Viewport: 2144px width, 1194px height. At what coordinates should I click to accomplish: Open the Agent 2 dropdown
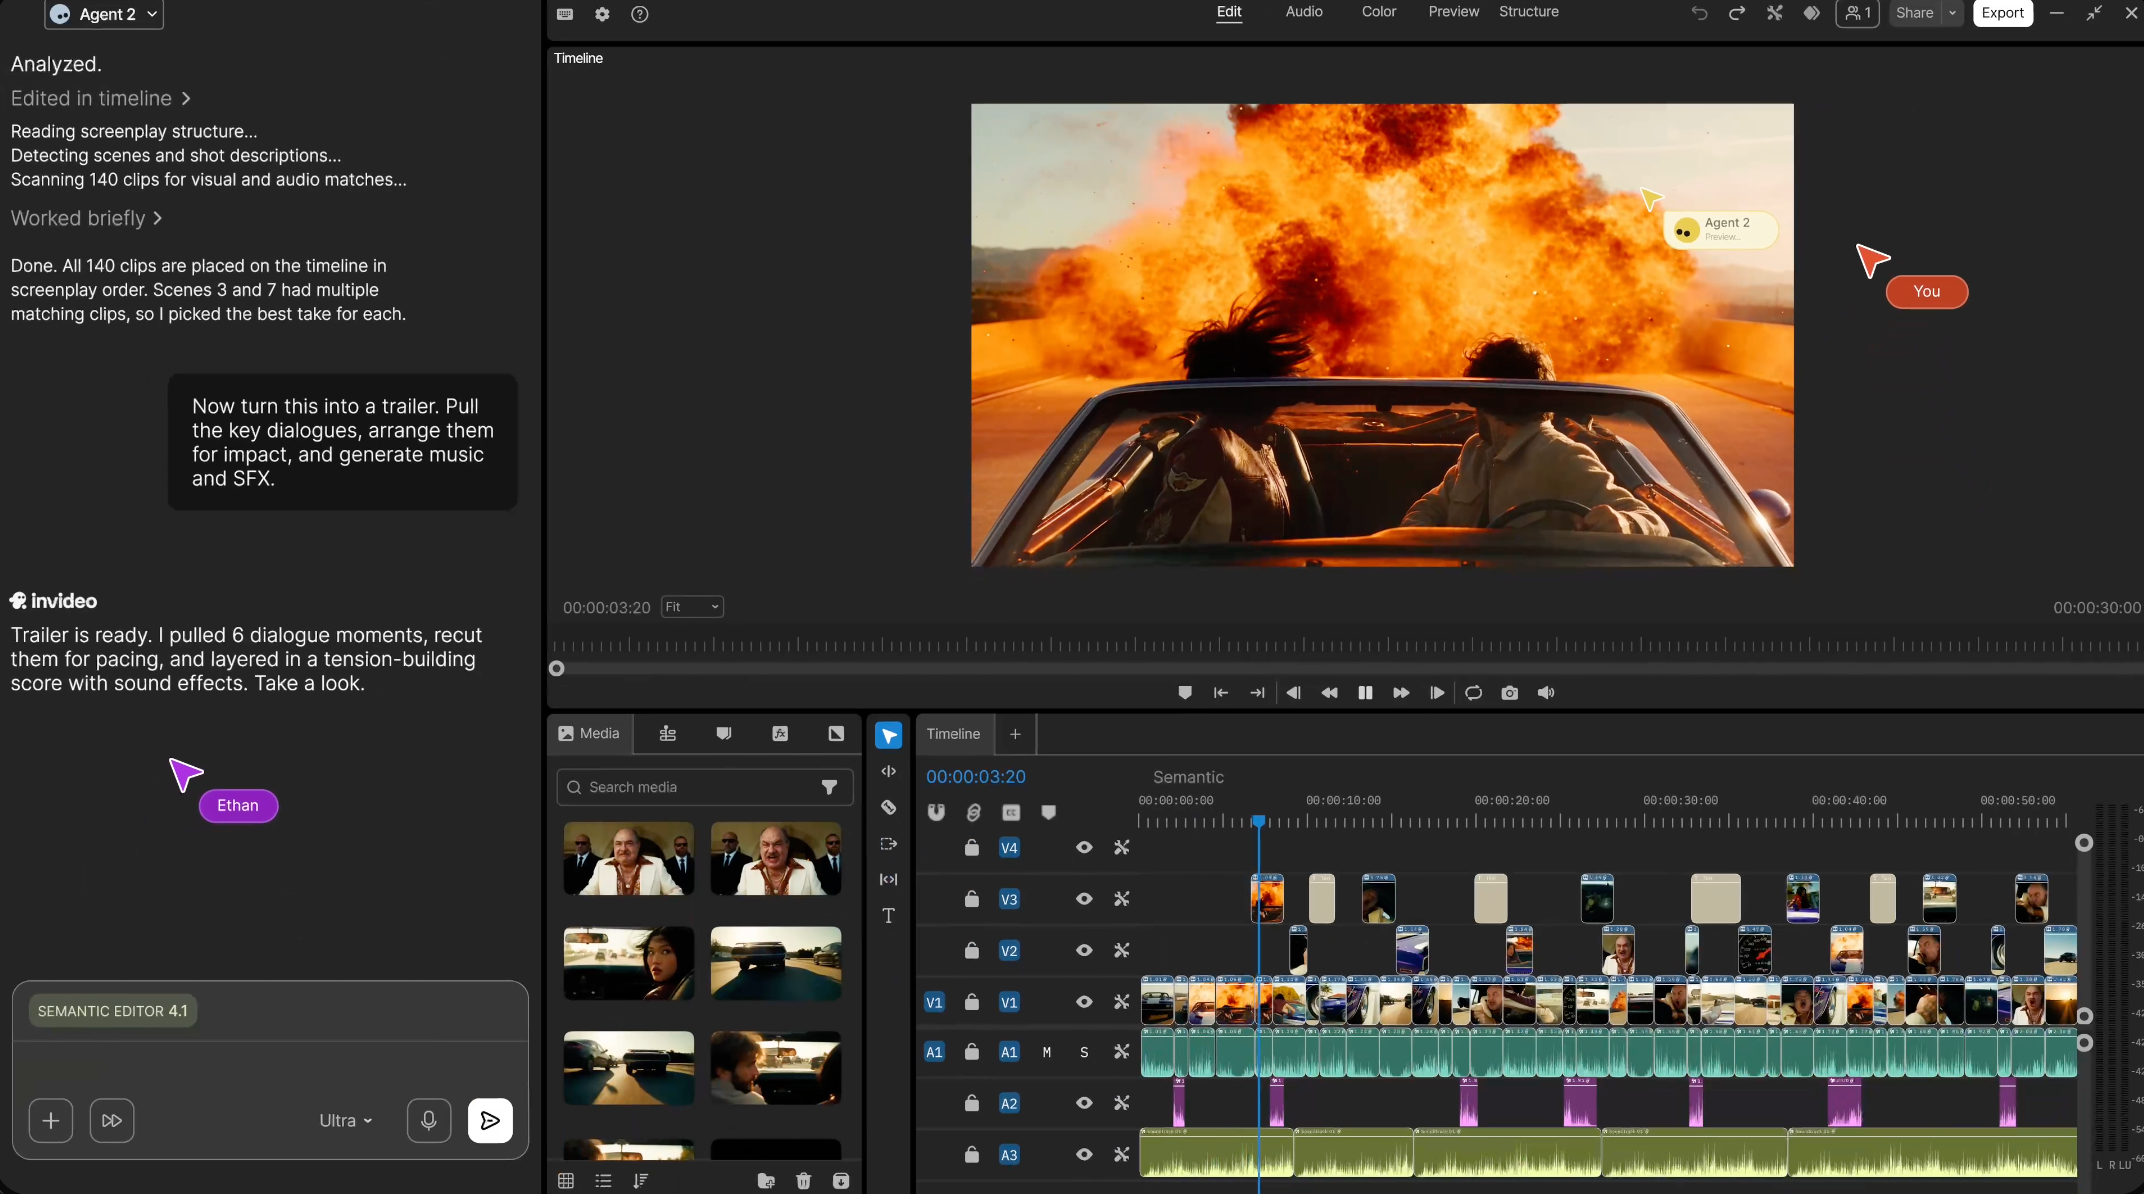[x=104, y=14]
